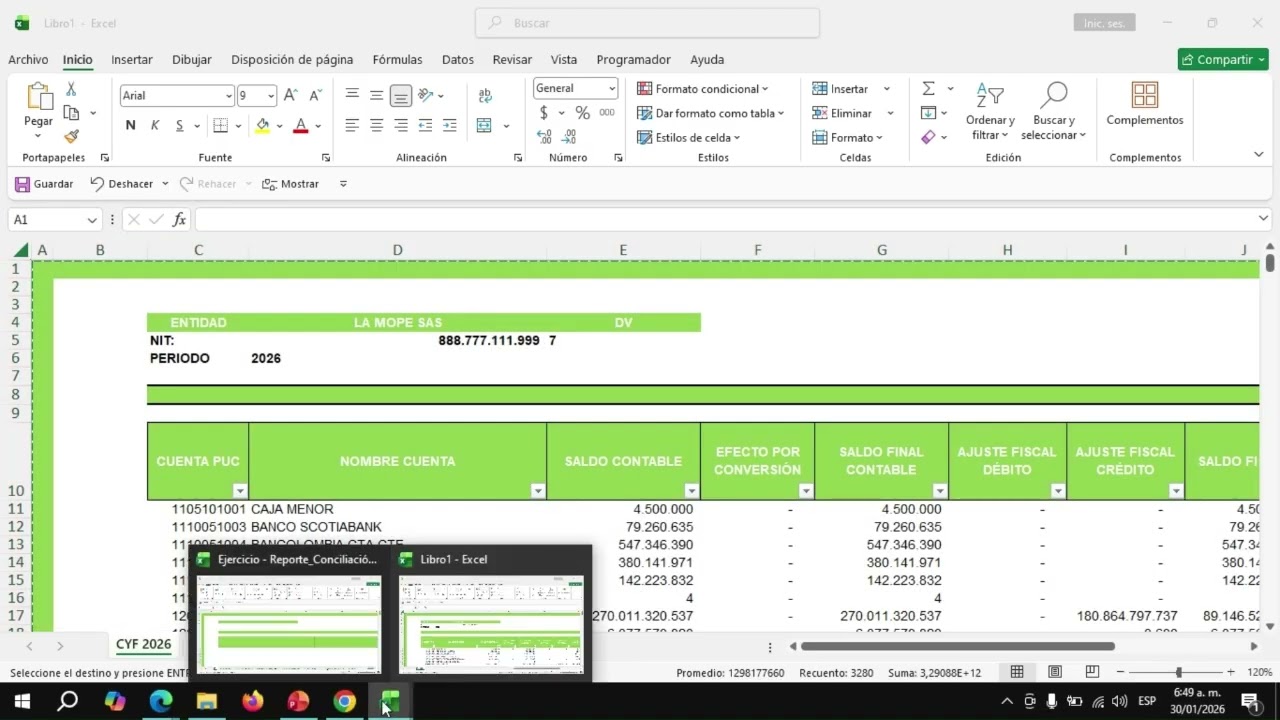Click Guardar in quick access bar
The image size is (1280, 720).
(x=44, y=184)
